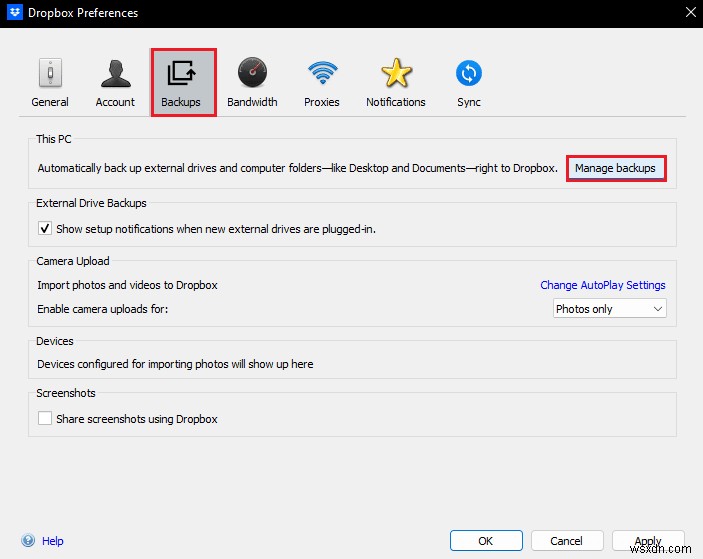703x559 pixels.
Task: Switch to the Sync tab label
Action: pyautogui.click(x=469, y=102)
